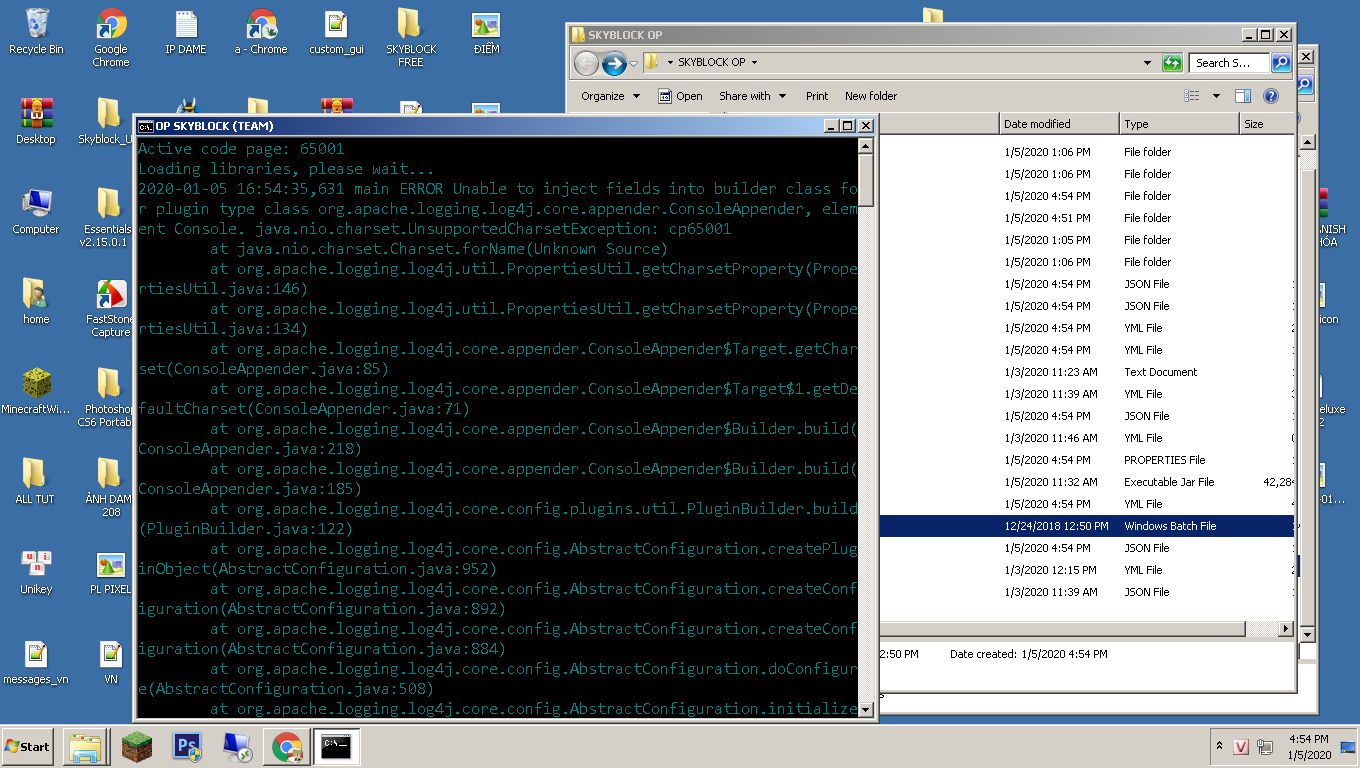Screen dimensions: 1360x768
Task: Open Photoshop from the taskbar
Action: tap(187, 746)
